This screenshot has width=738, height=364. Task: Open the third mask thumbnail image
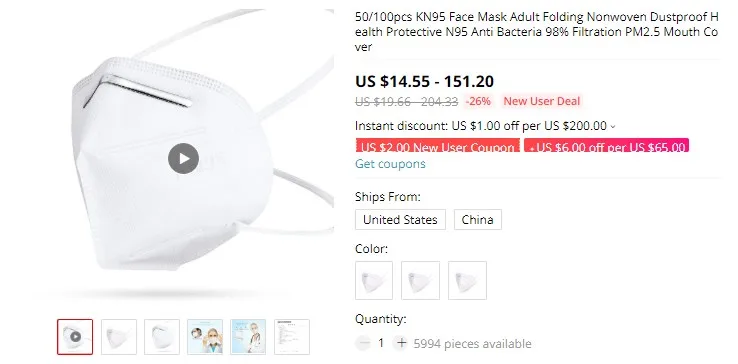[x=162, y=337]
